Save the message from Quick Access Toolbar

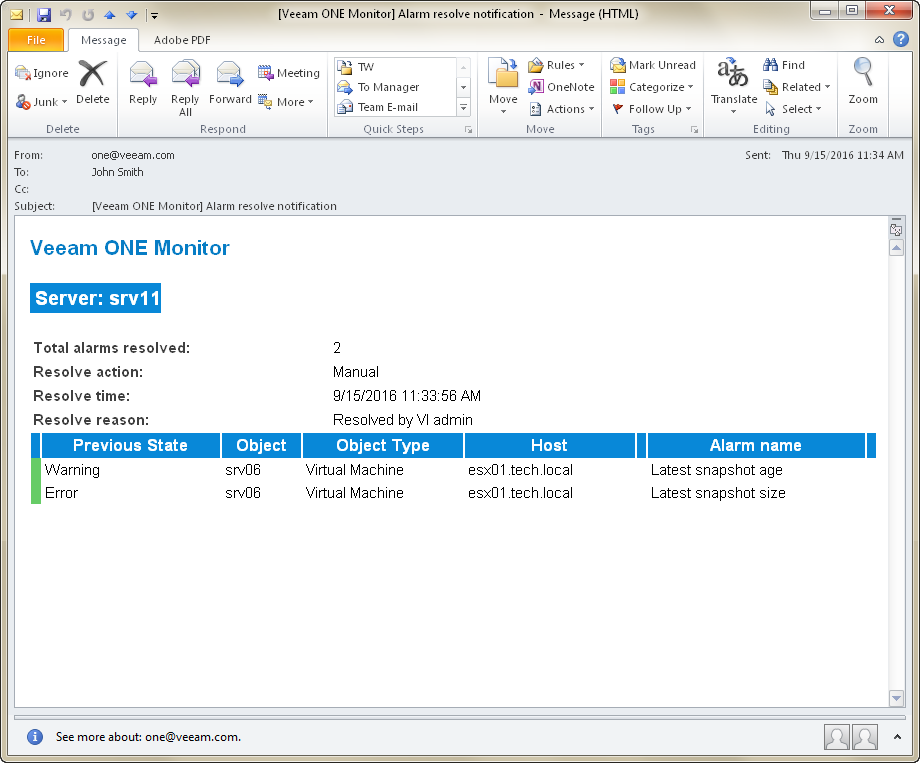44,15
